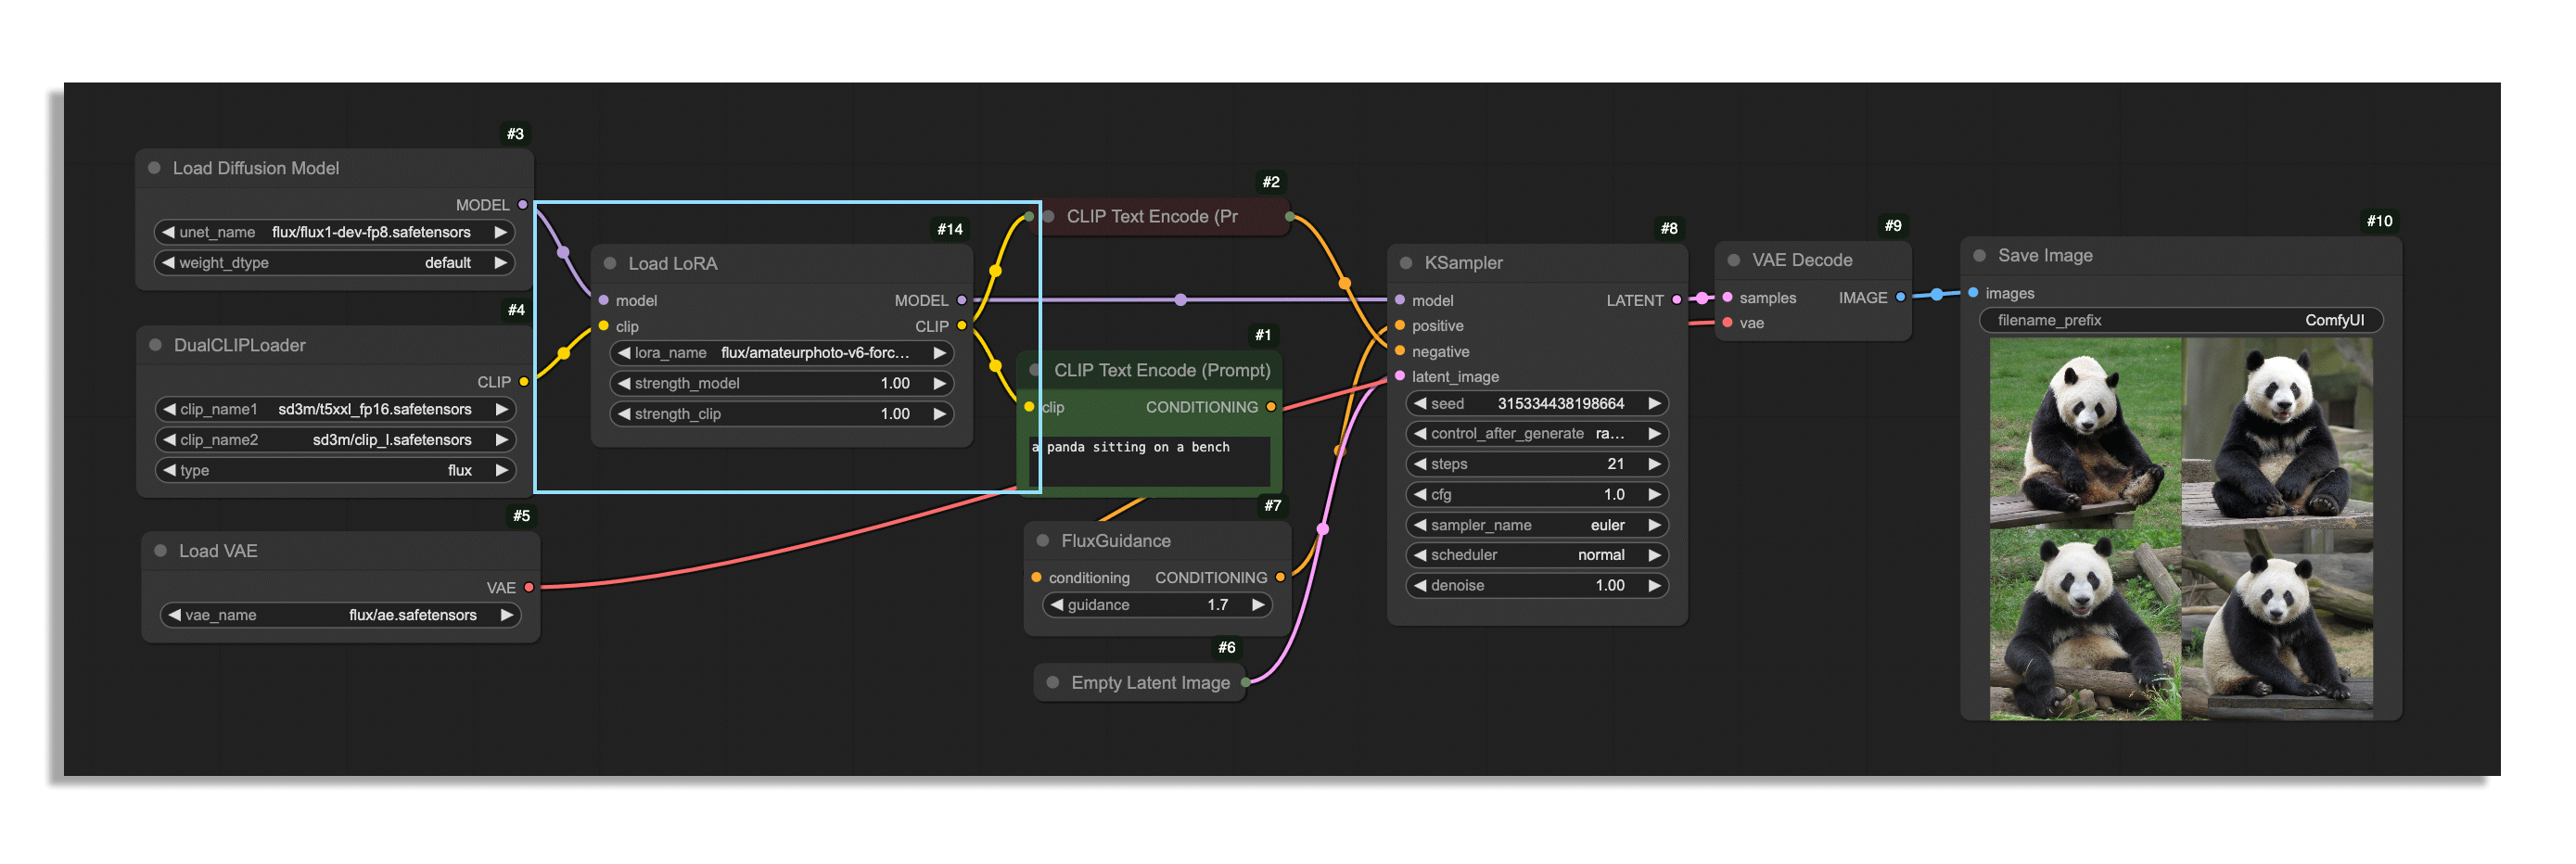This screenshot has height=864, width=2576.
Task: Click the prompt text 'a panda sitting on a bench'
Action: 1131,447
